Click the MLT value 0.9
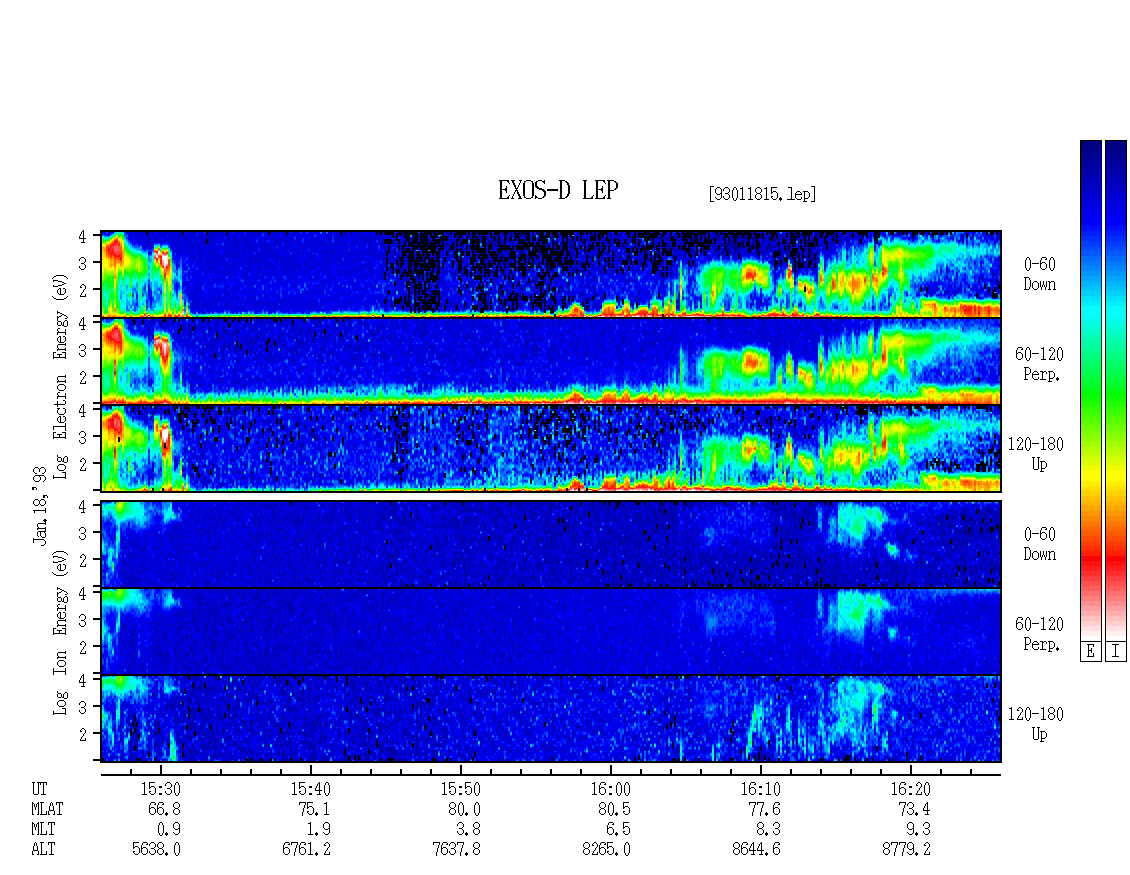Image resolution: width=1130 pixels, height=875 pixels. click(169, 830)
